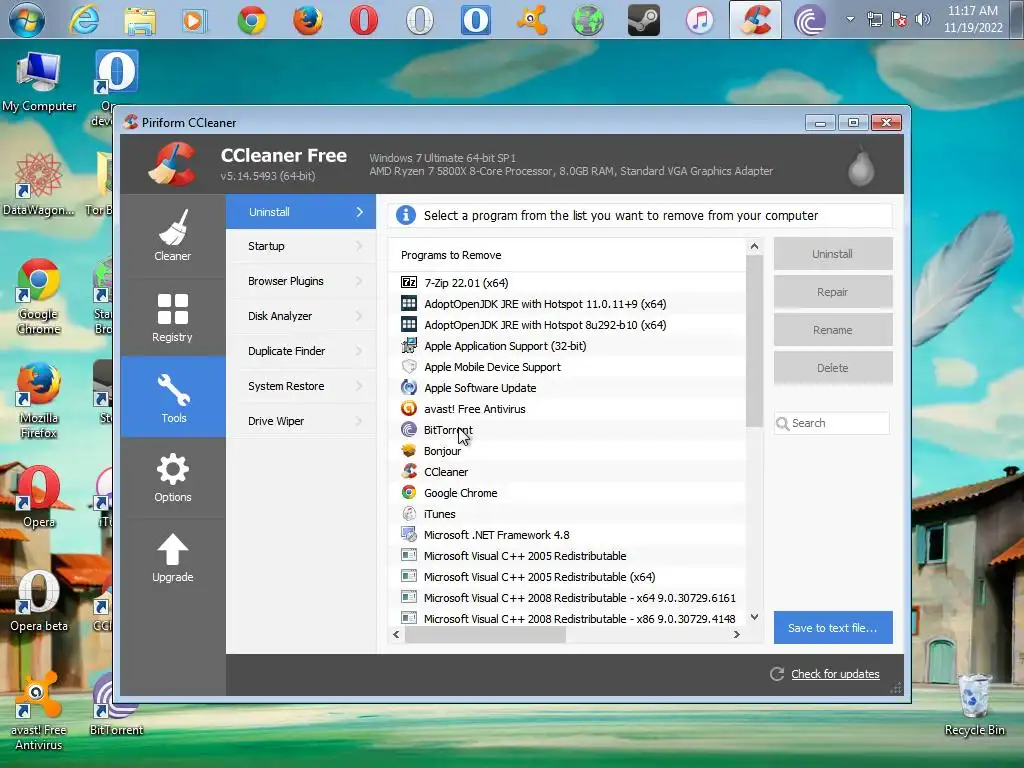Click the Microsoft .NET Framework 4.8 icon
The width and height of the screenshot is (1024, 768).
(409, 534)
